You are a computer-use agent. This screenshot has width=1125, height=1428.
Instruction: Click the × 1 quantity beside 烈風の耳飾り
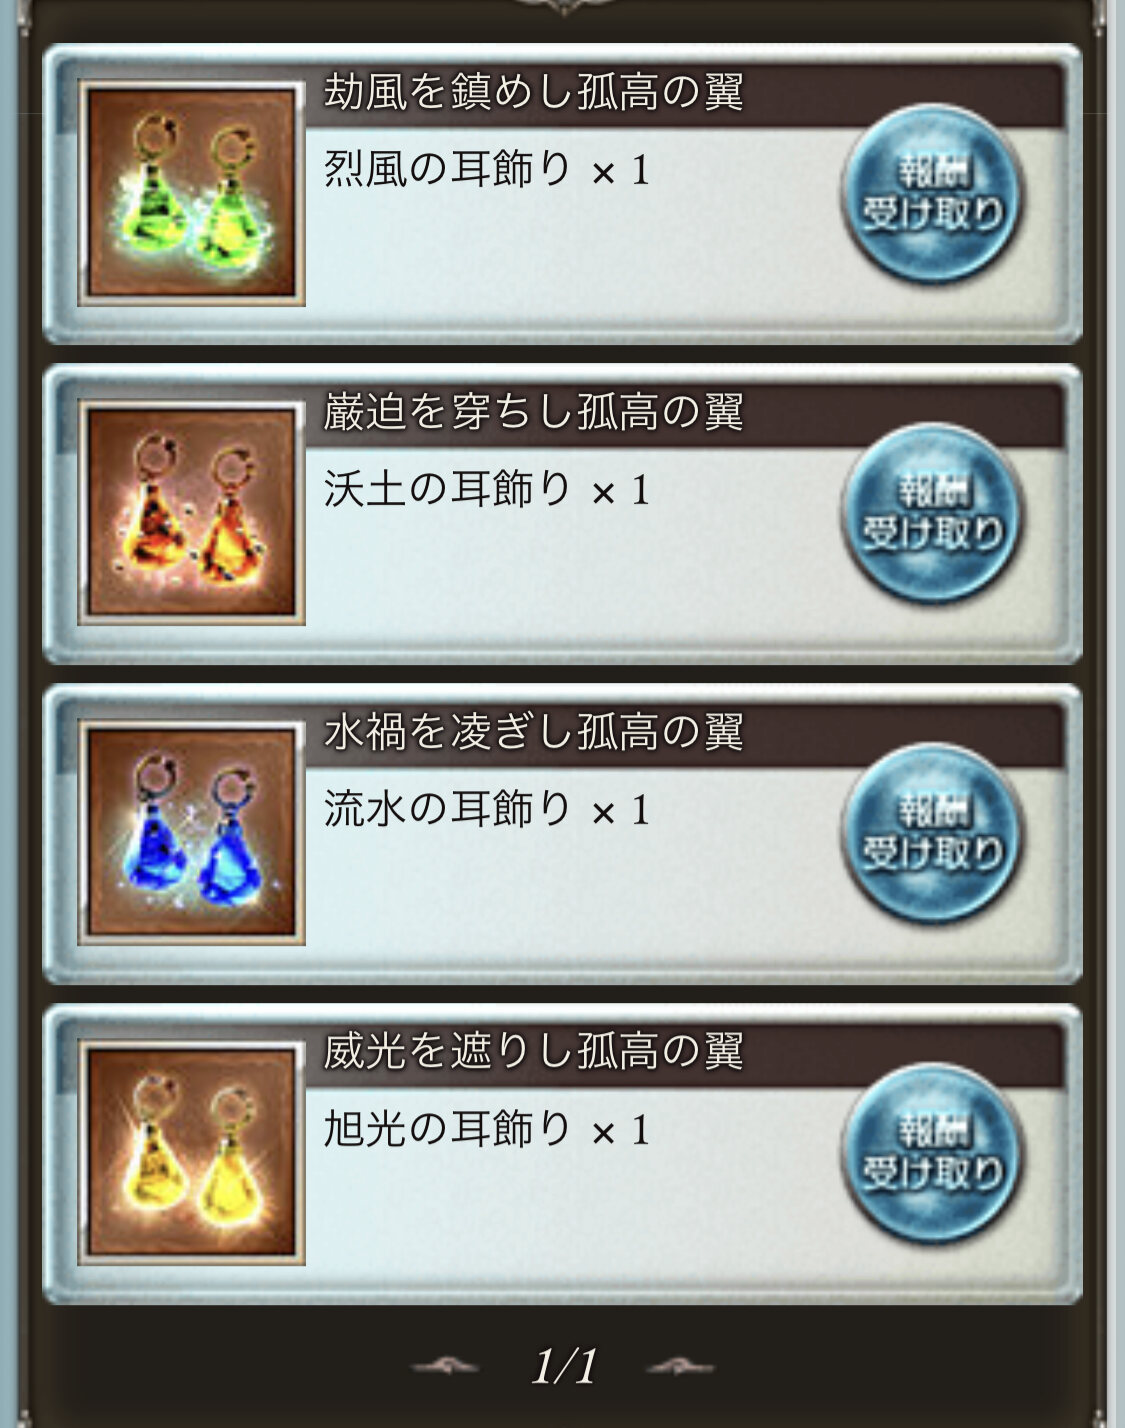(621, 171)
